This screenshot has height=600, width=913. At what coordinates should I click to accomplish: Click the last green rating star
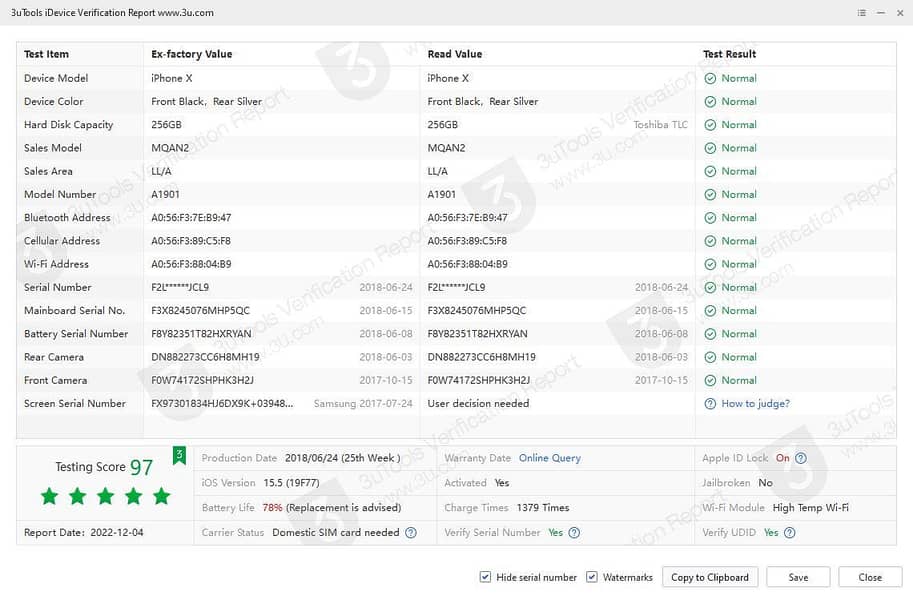(161, 496)
